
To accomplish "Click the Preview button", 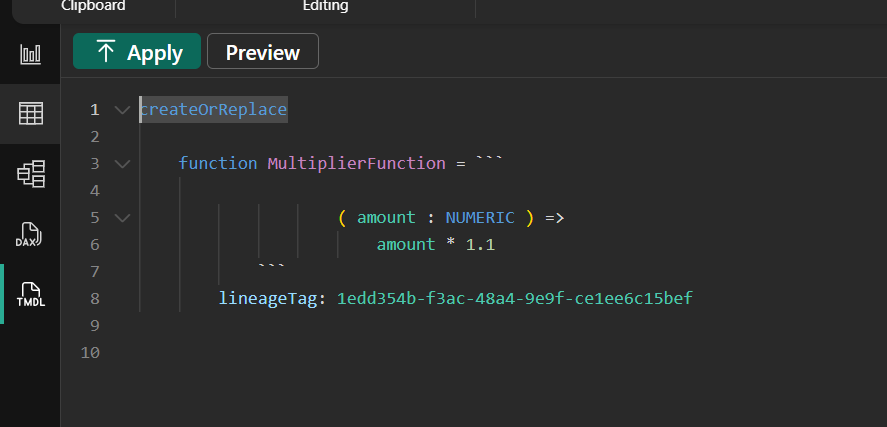I will click(x=262, y=52).
